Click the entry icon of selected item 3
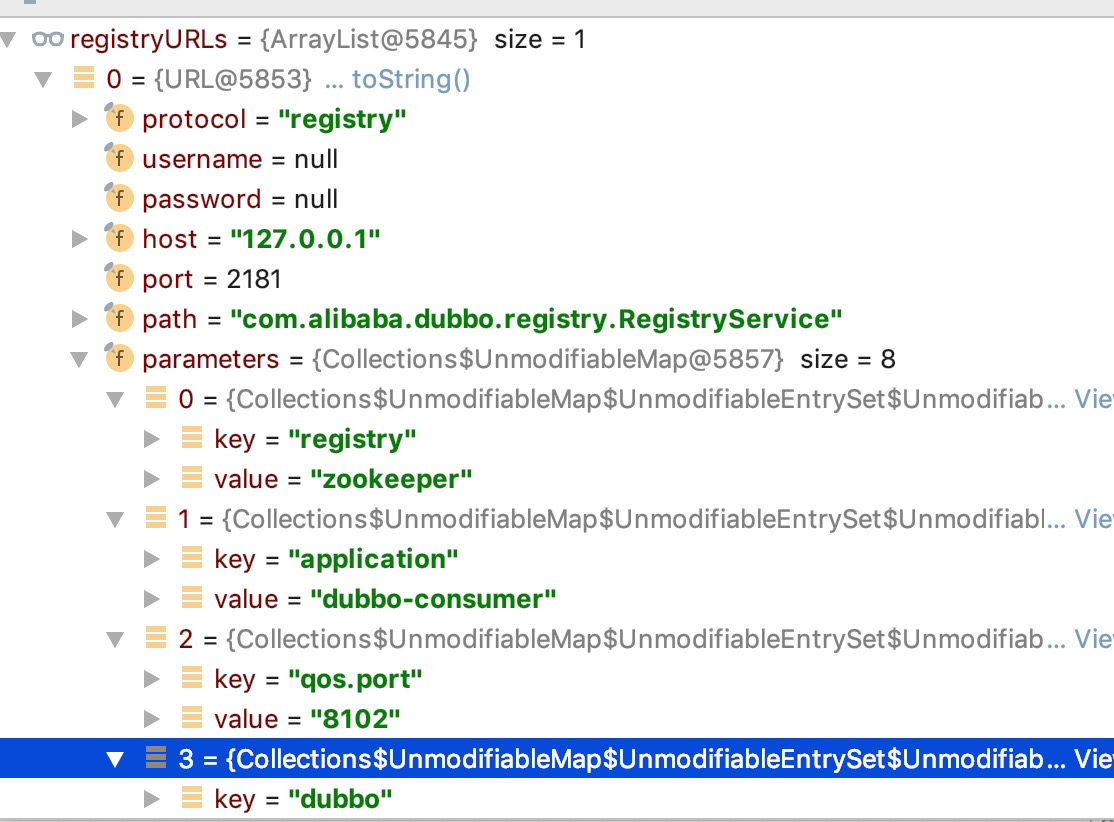 [156, 758]
